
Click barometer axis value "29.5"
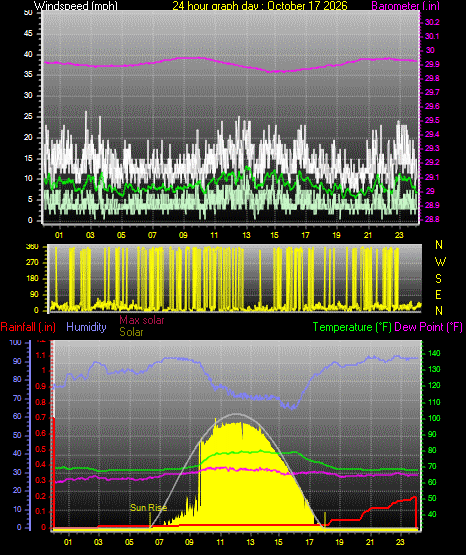click(x=432, y=120)
